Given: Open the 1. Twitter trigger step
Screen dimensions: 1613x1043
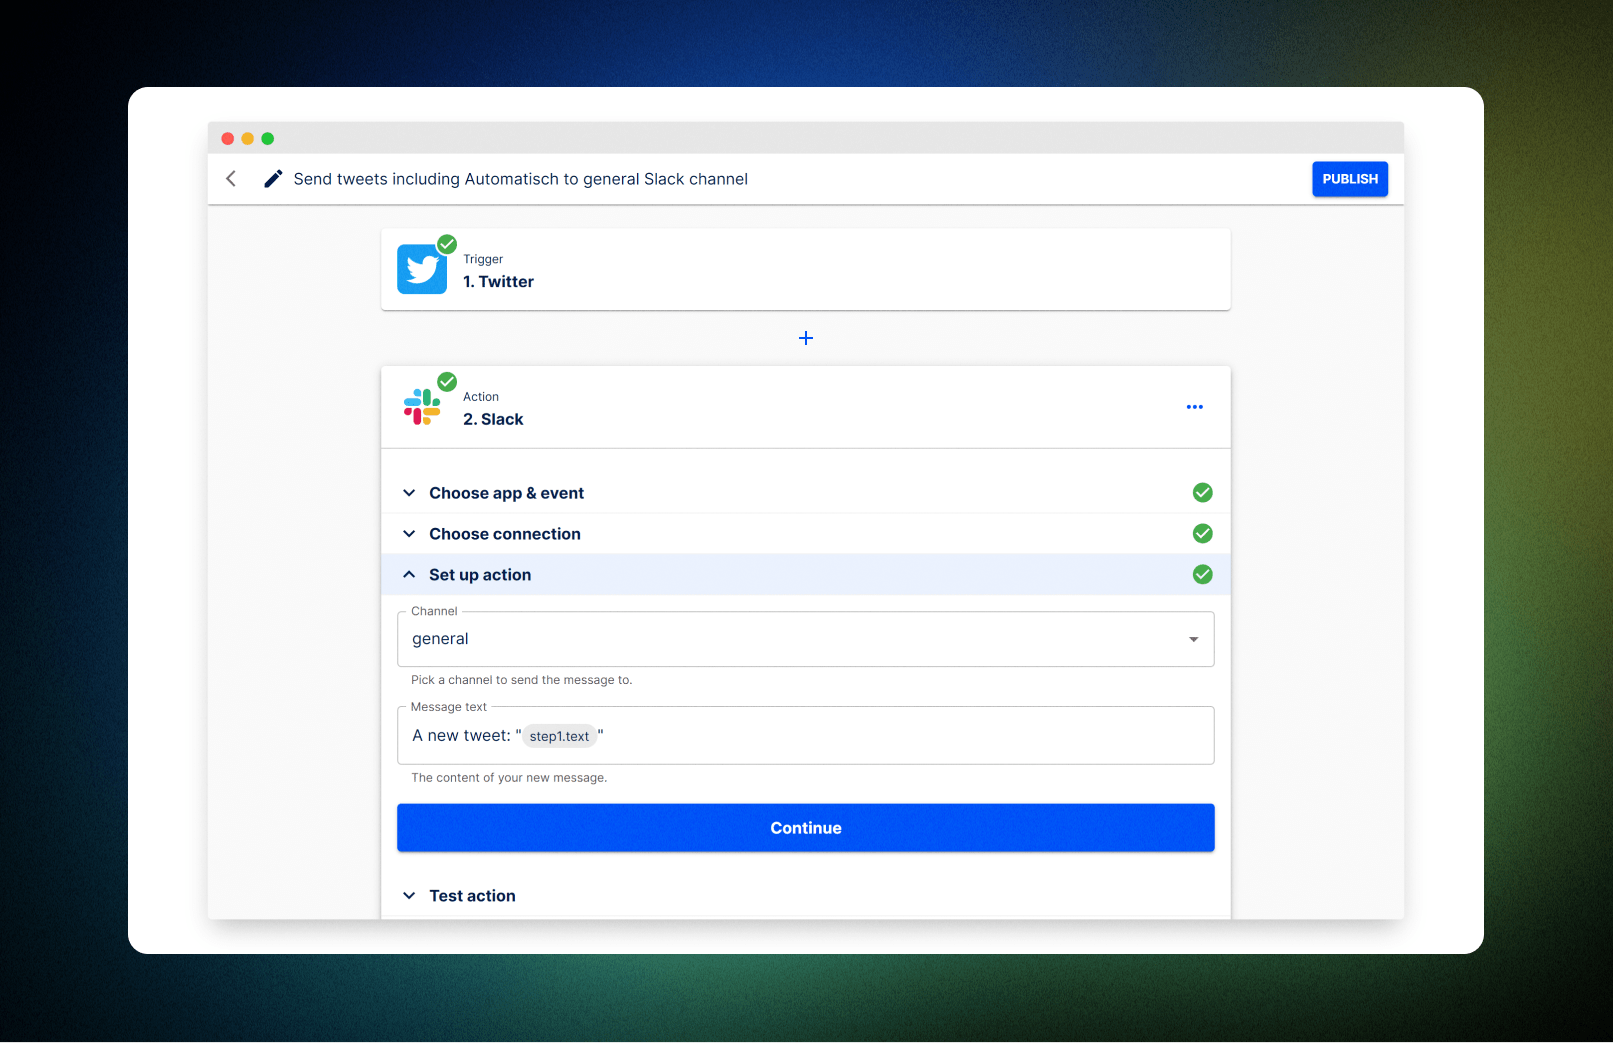Looking at the screenshot, I should click(806, 270).
